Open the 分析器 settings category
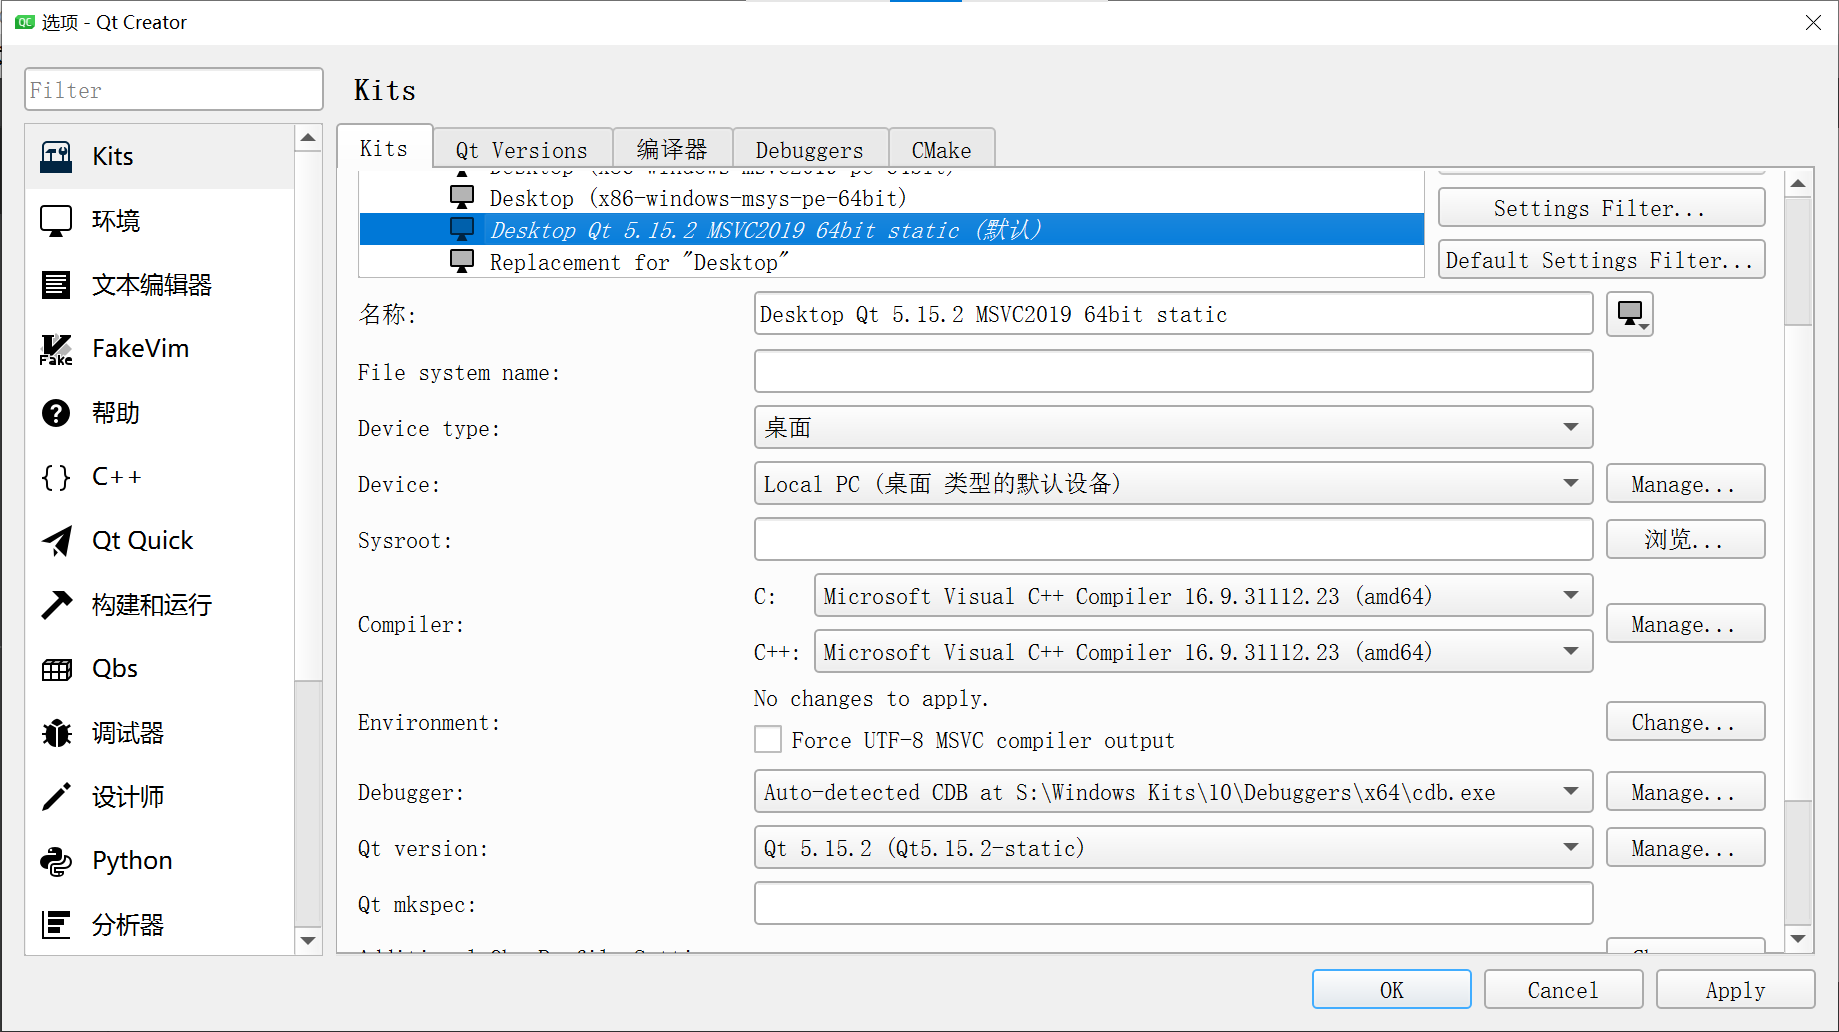Image resolution: width=1839 pixels, height=1032 pixels. coord(160,925)
